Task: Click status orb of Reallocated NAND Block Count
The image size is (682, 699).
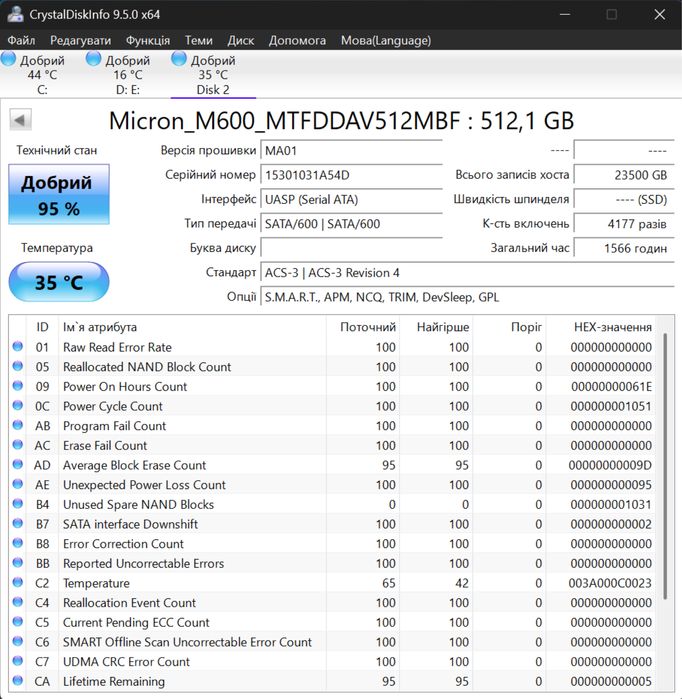Action: tap(18, 366)
